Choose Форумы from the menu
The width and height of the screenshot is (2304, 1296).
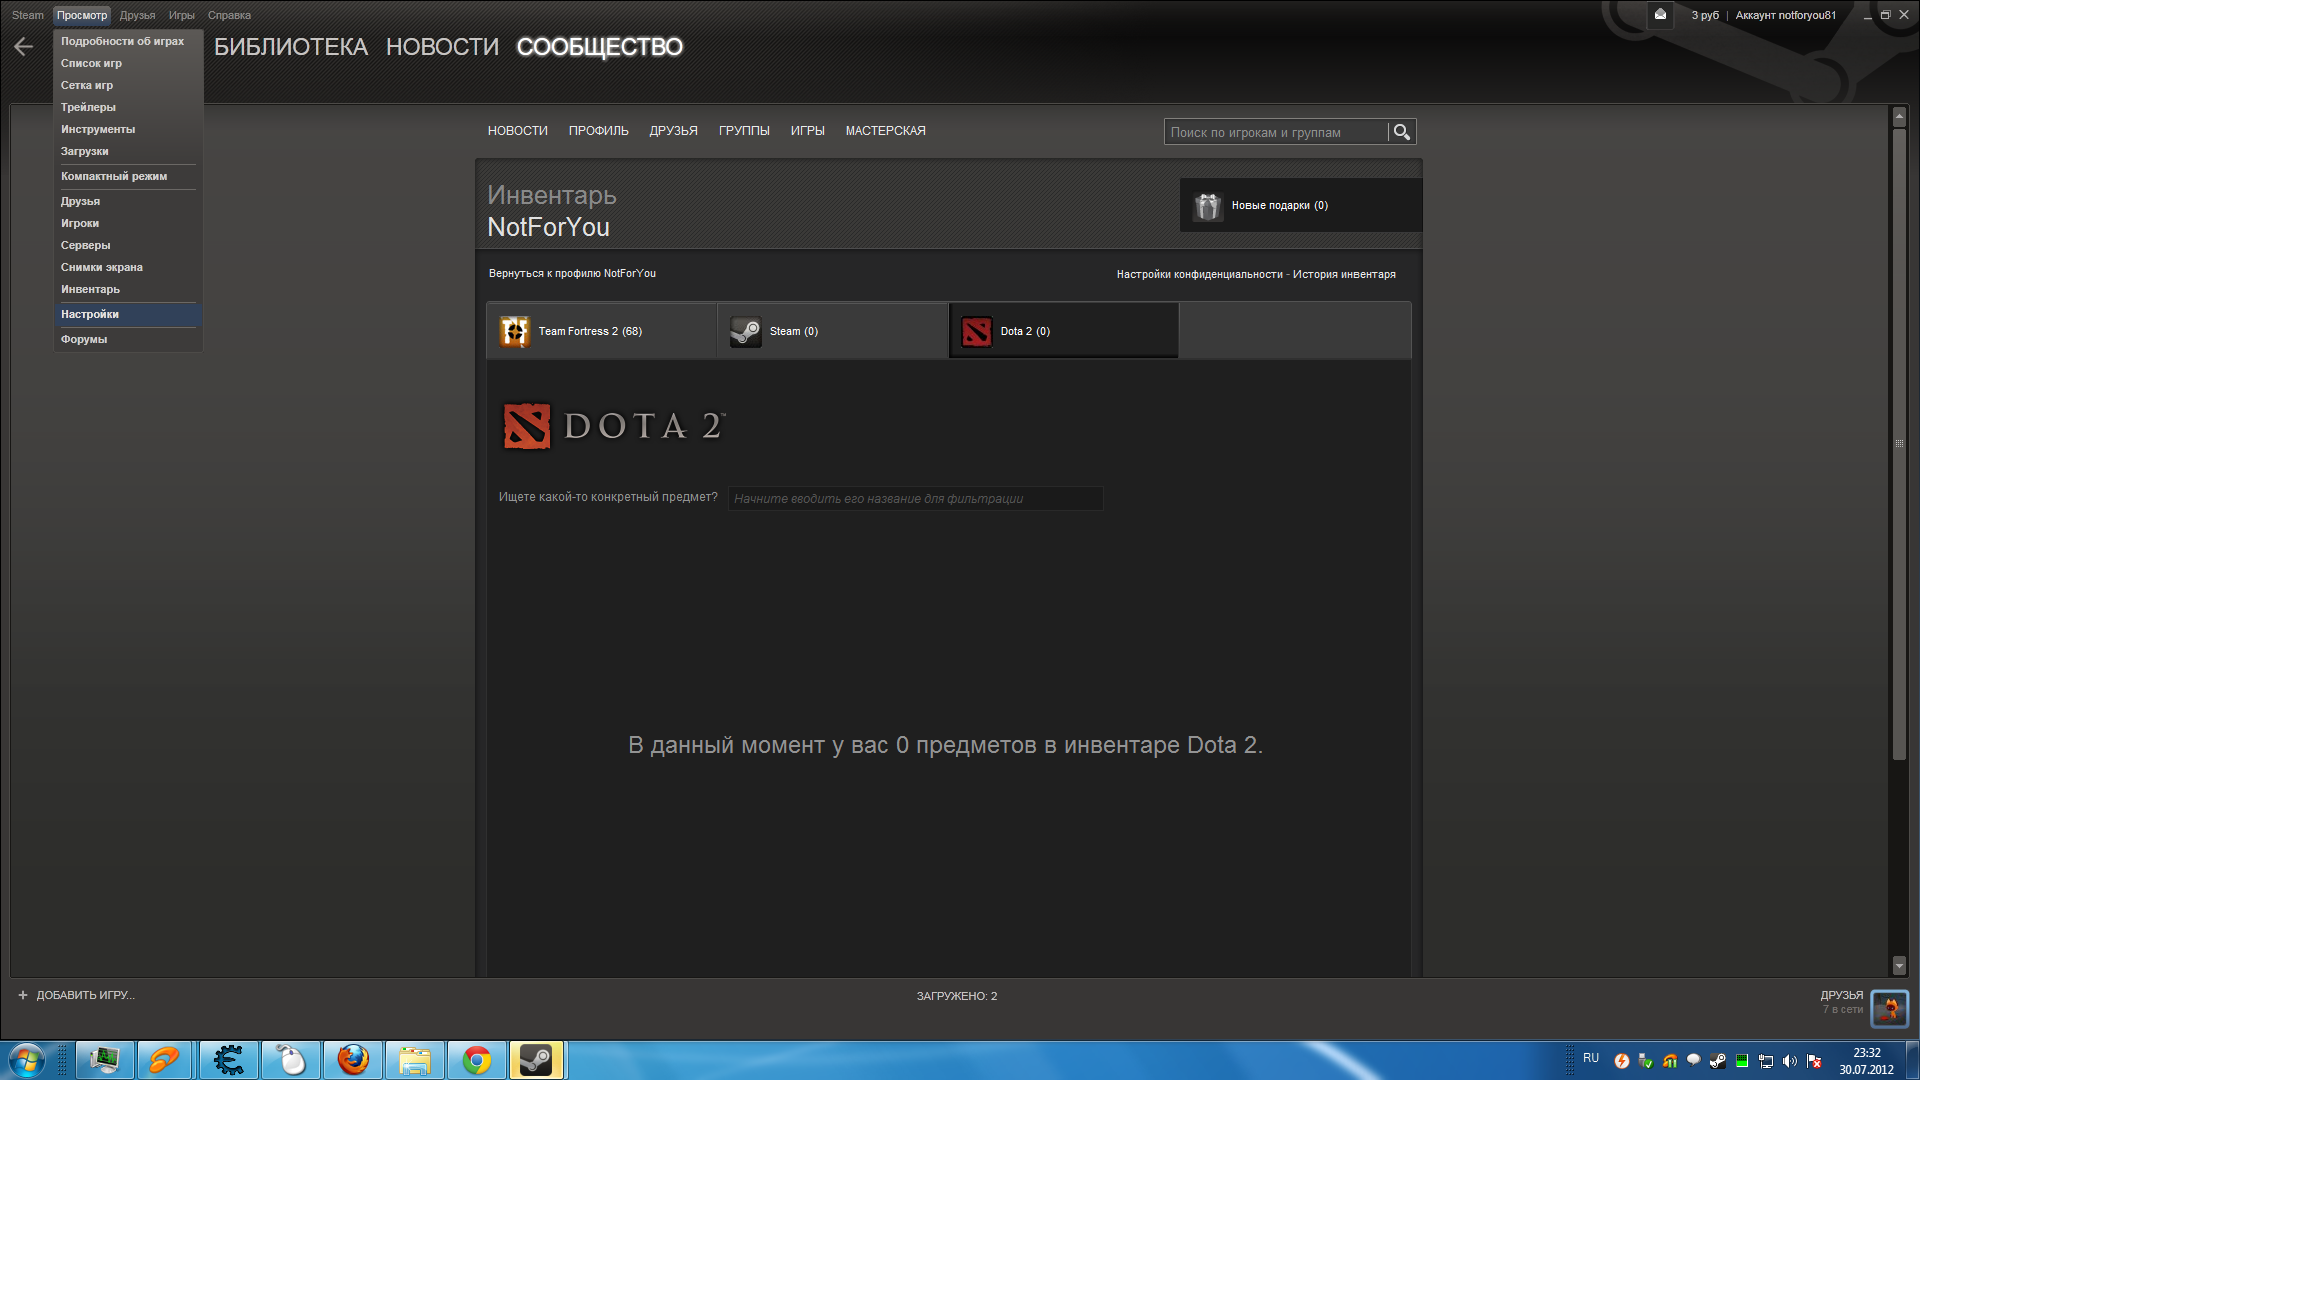click(x=128, y=339)
